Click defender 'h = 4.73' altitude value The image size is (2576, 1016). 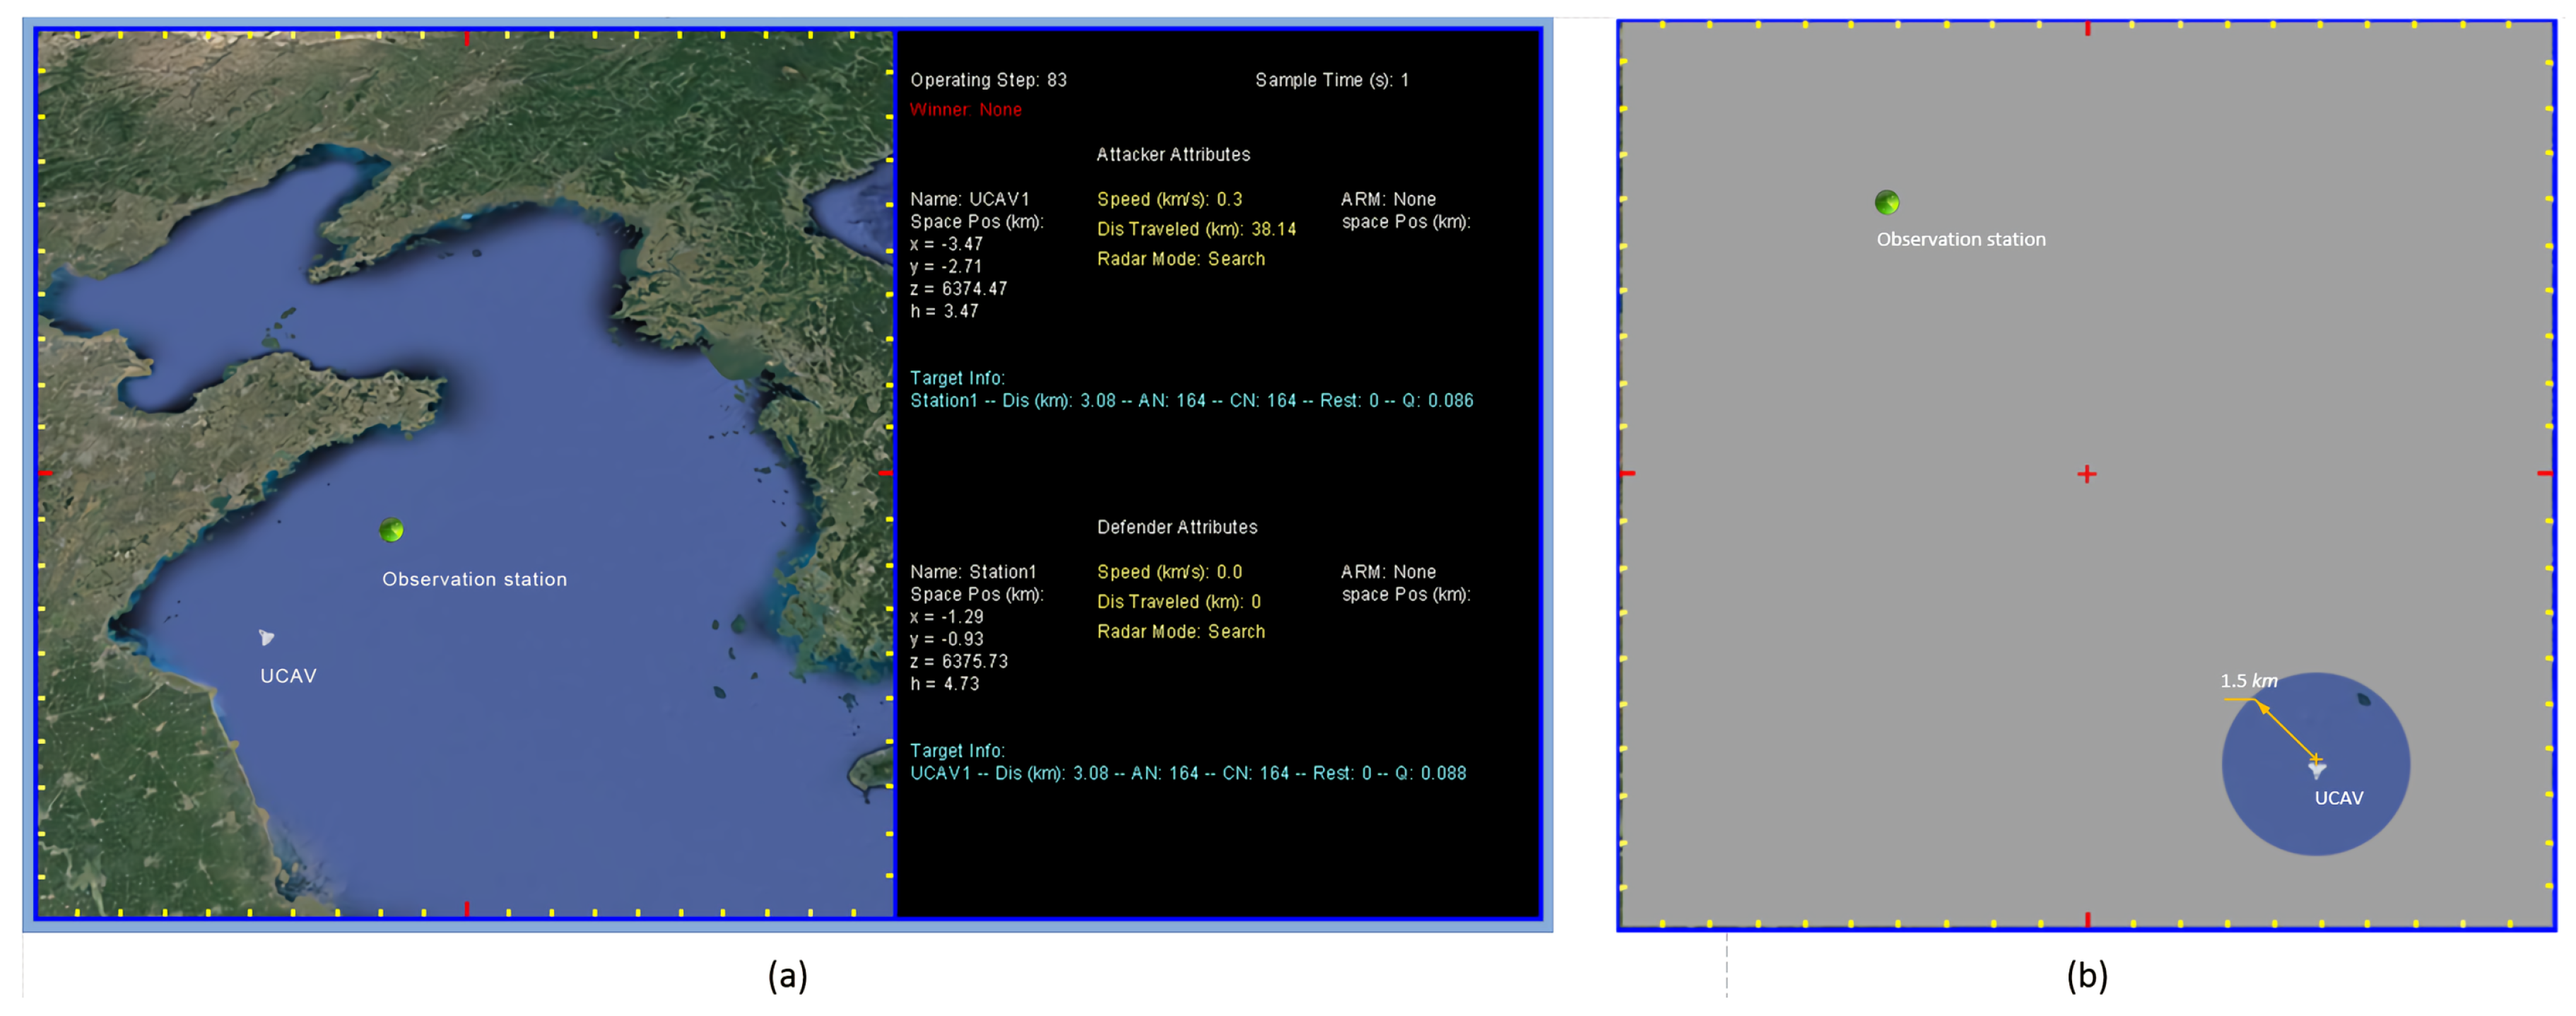pyautogui.click(x=944, y=684)
